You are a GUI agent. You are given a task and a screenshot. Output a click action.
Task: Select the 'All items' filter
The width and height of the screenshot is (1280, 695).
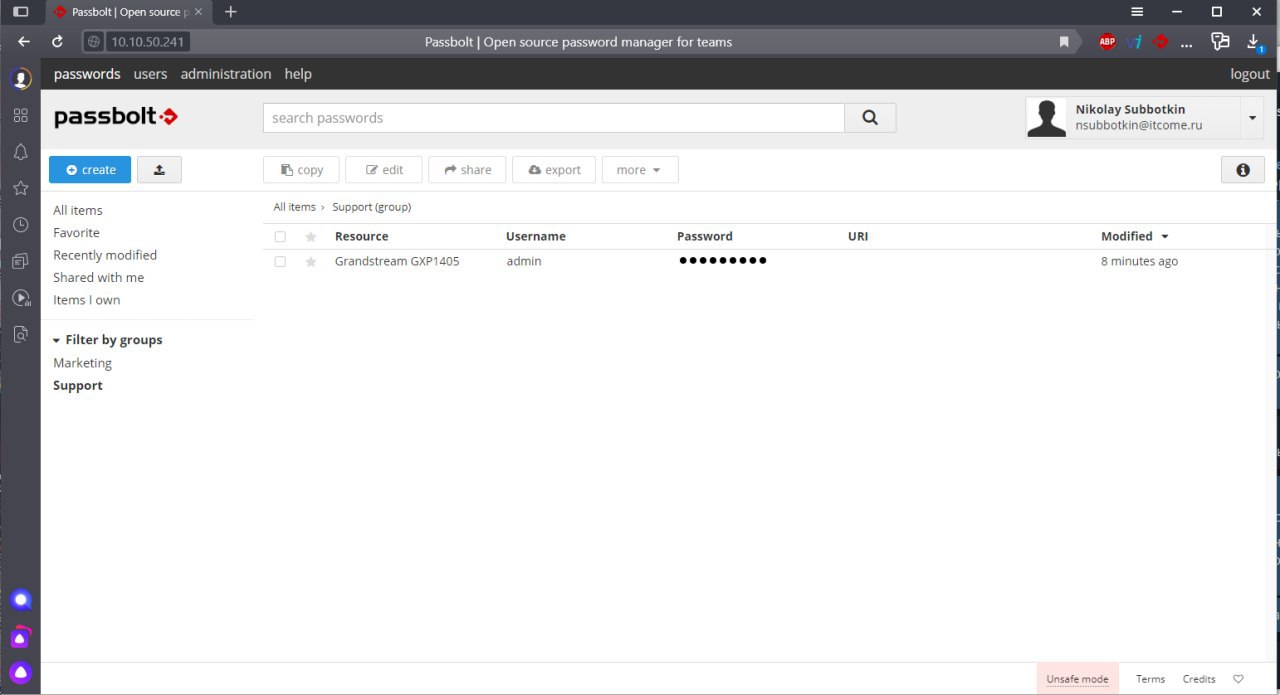click(x=78, y=210)
